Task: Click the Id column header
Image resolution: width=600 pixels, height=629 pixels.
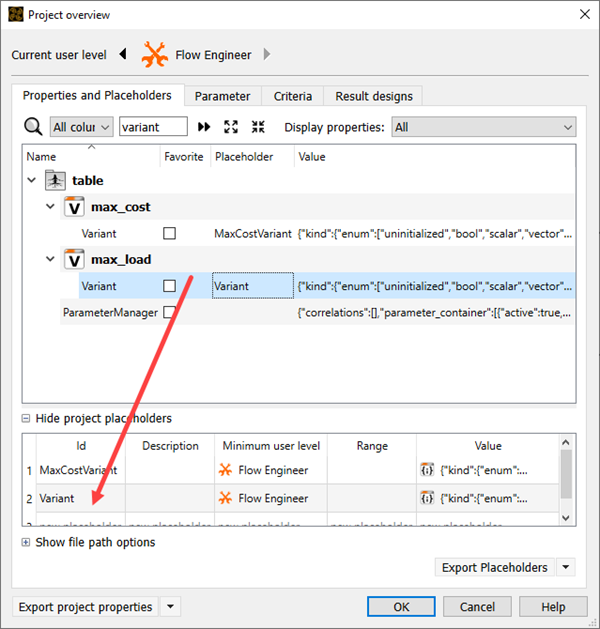Action: (81, 446)
